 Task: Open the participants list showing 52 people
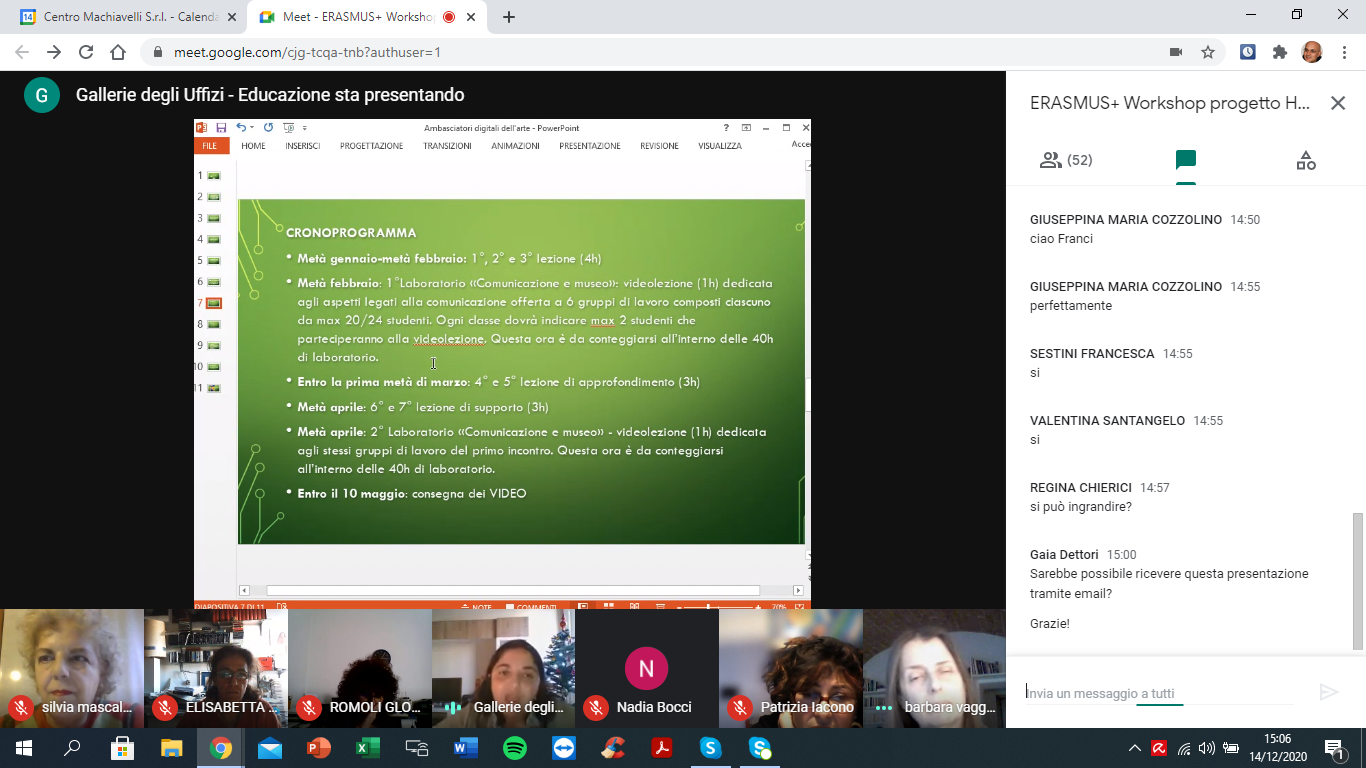pyautogui.click(x=1066, y=160)
